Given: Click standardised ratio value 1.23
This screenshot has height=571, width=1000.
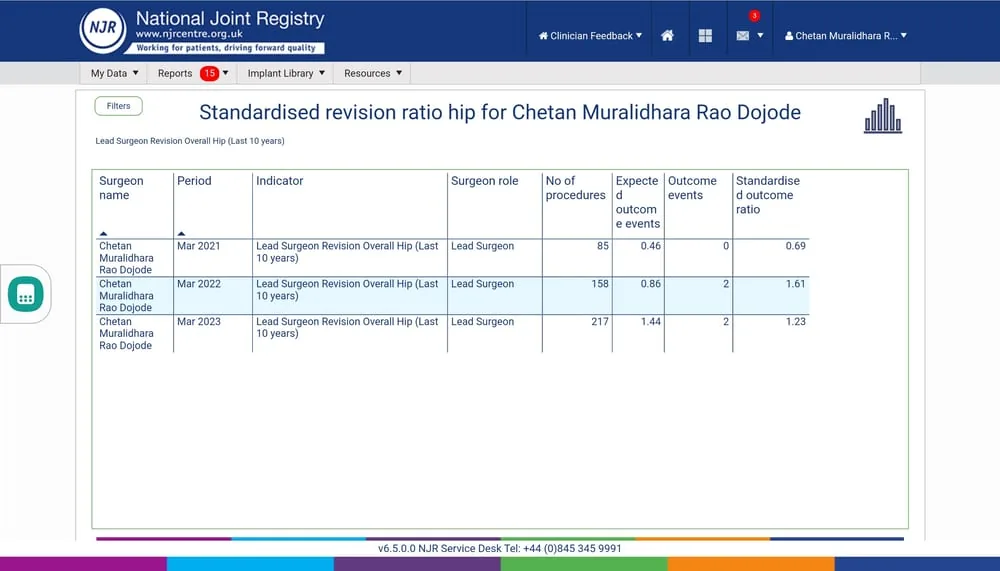Looking at the screenshot, I should 795,321.
